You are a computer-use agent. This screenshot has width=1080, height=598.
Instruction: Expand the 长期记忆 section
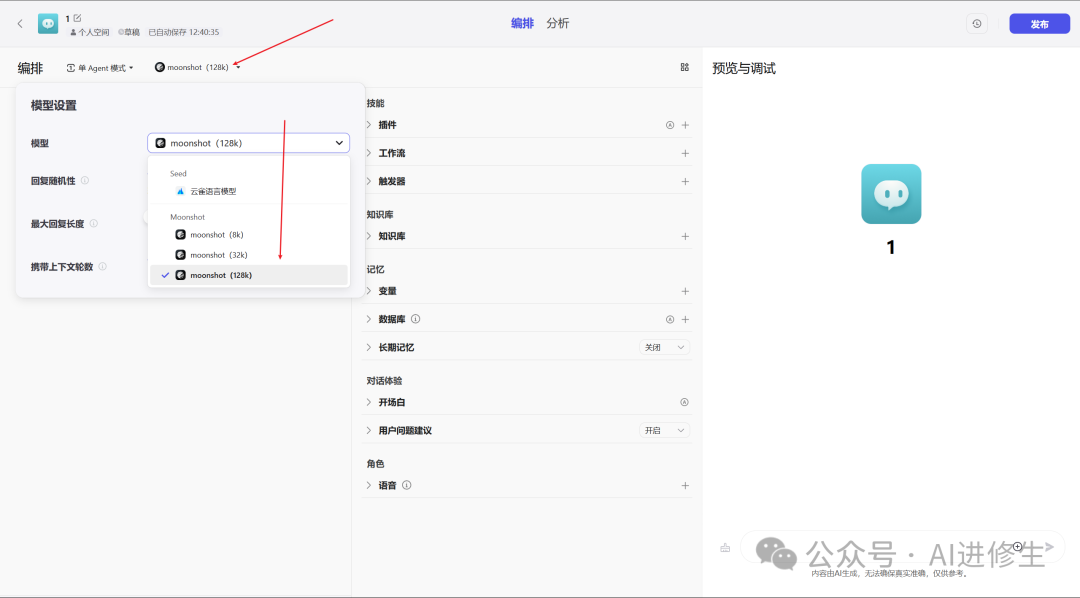pos(369,347)
